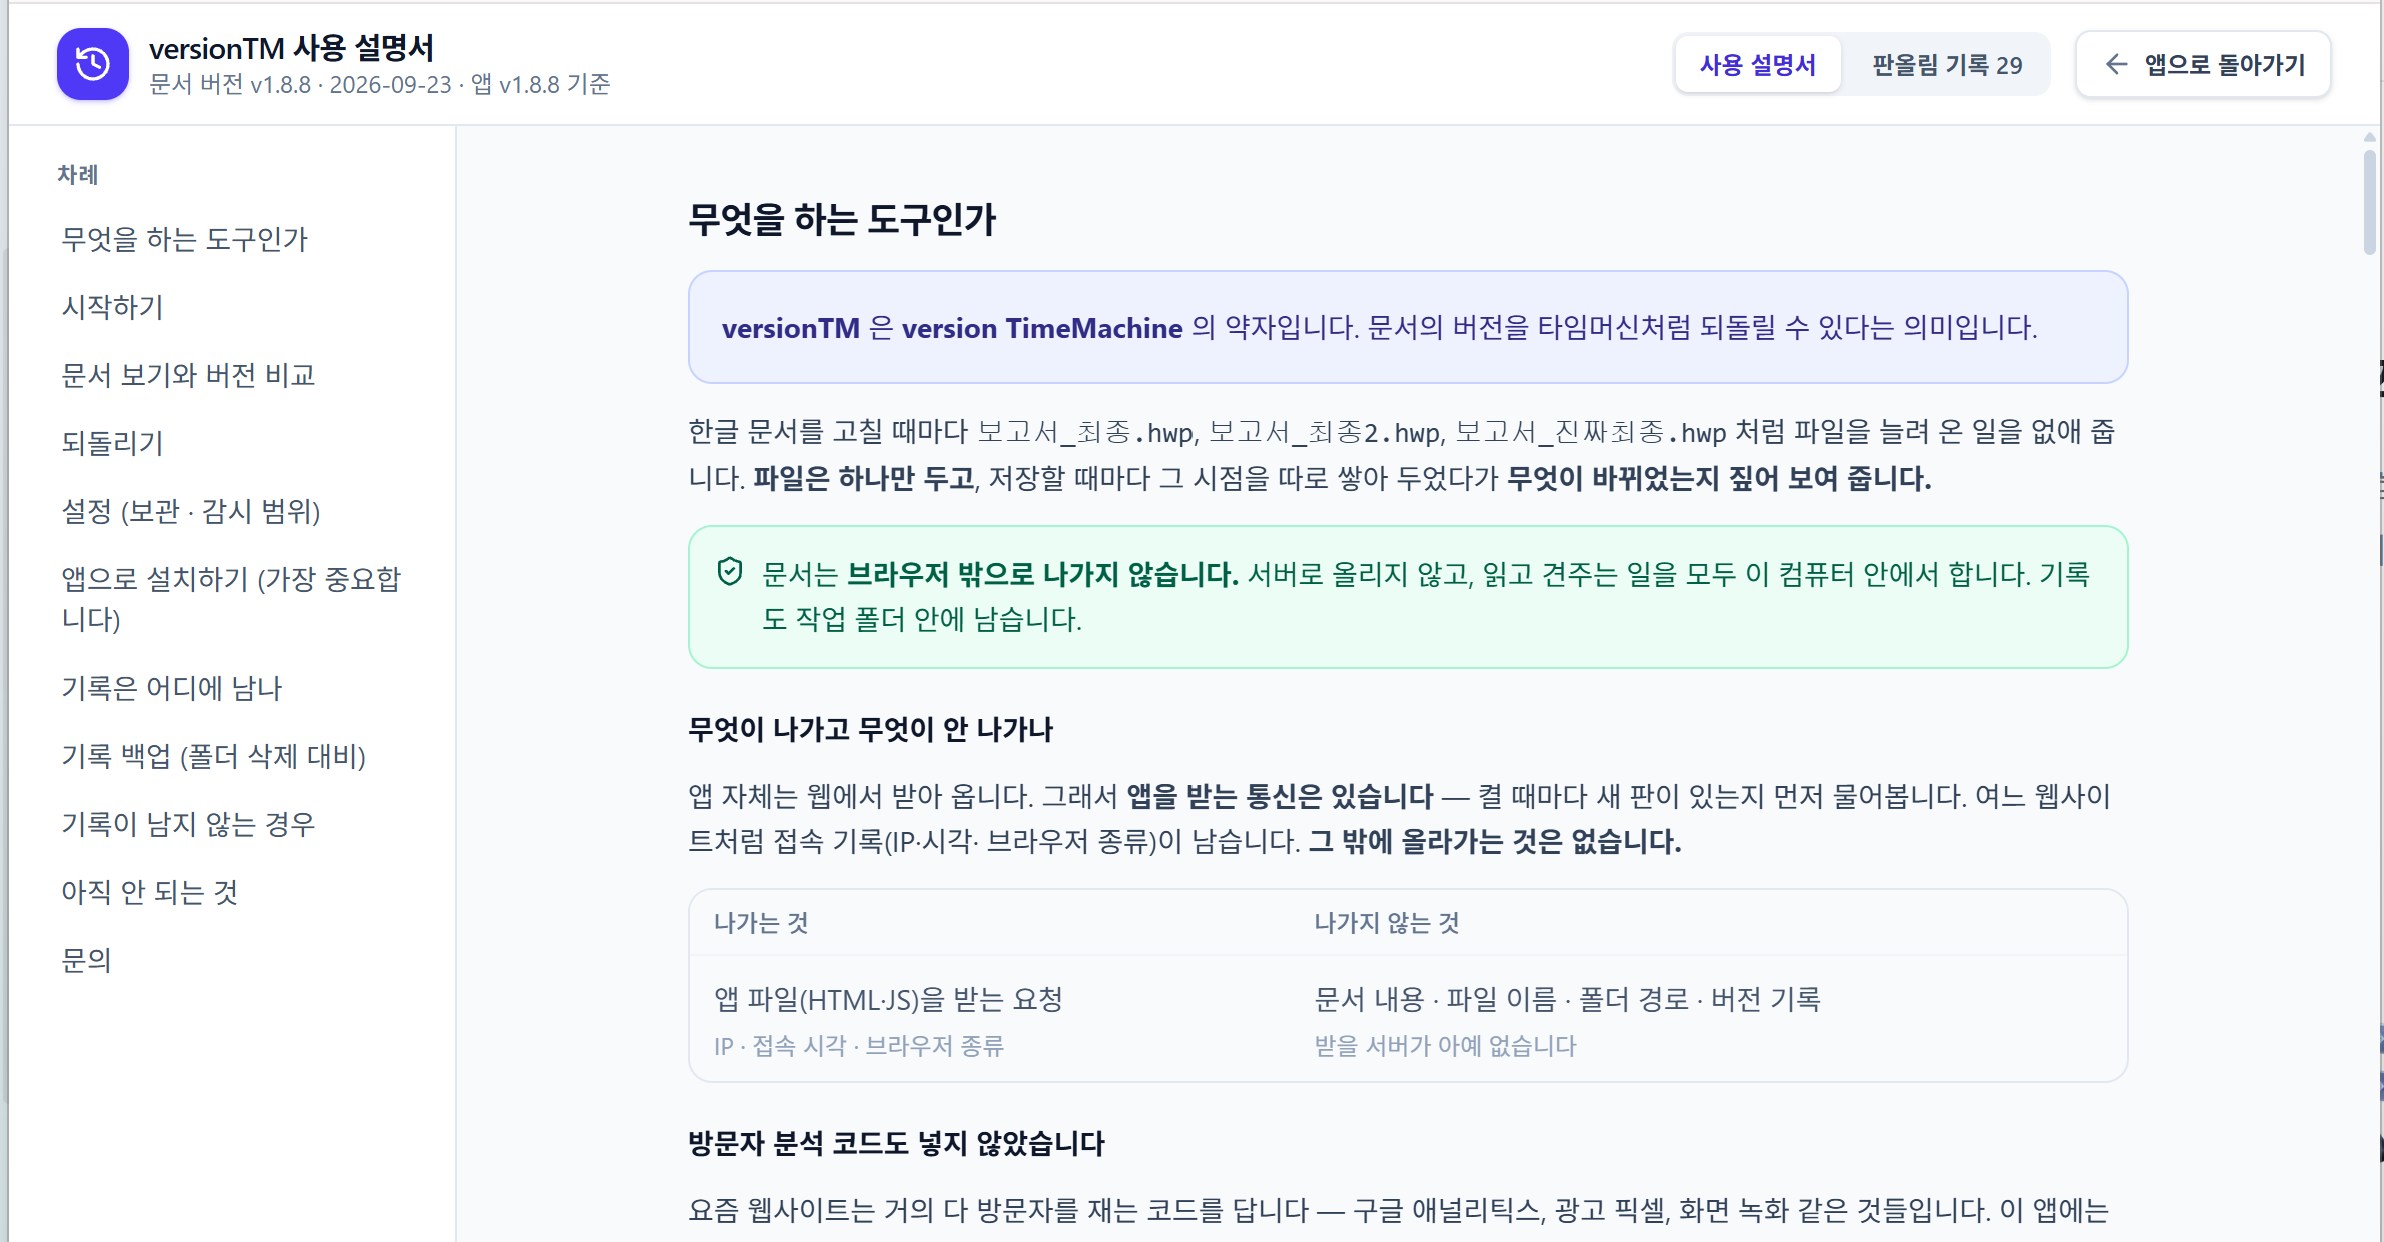
Task: Open 문서 보기와 버전 비교 section
Action: click(x=188, y=375)
